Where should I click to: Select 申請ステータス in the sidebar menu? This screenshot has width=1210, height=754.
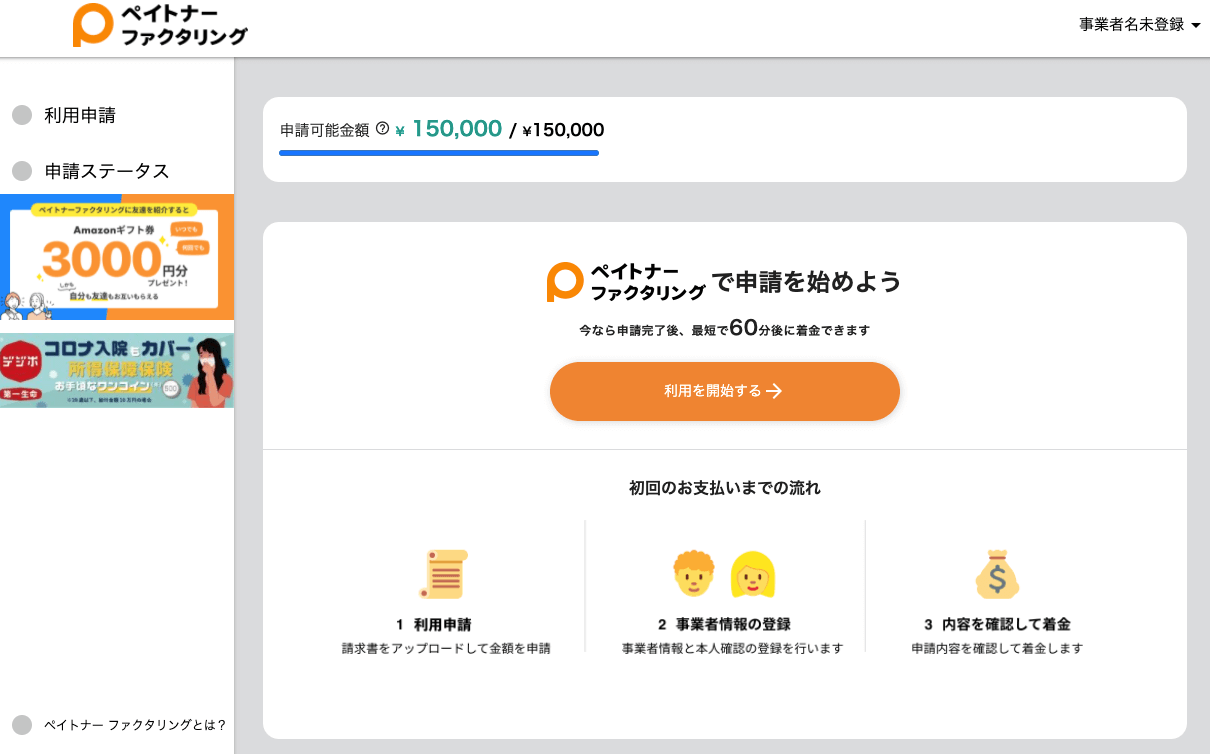(x=108, y=170)
